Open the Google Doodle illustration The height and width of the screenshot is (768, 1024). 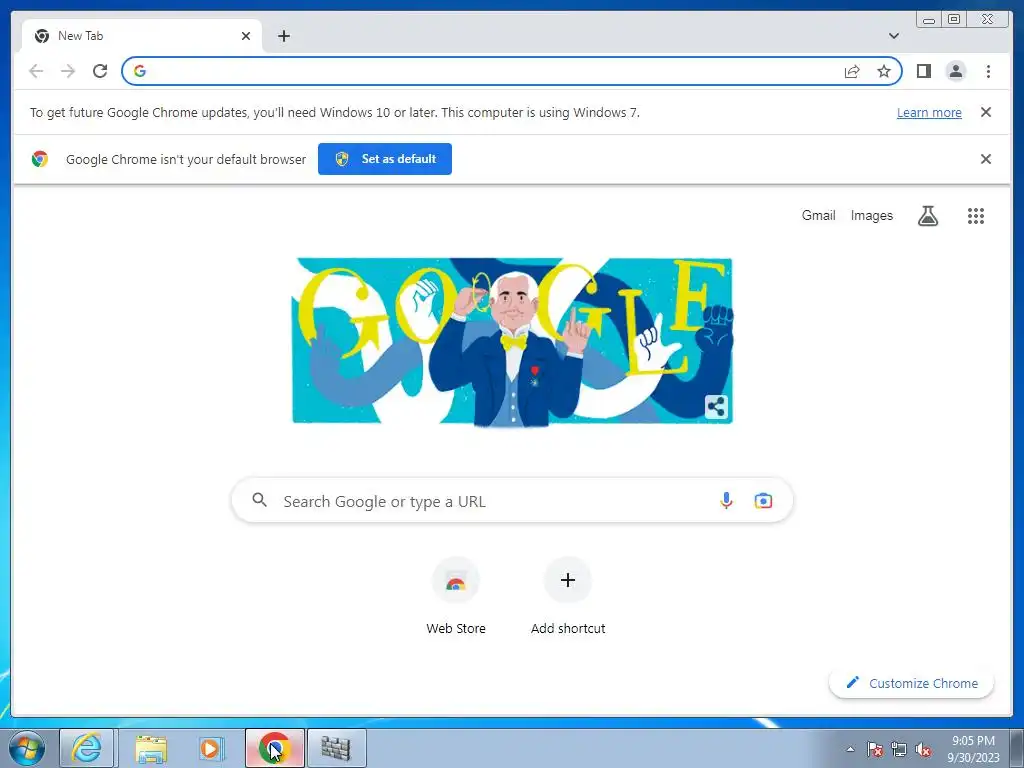512,341
